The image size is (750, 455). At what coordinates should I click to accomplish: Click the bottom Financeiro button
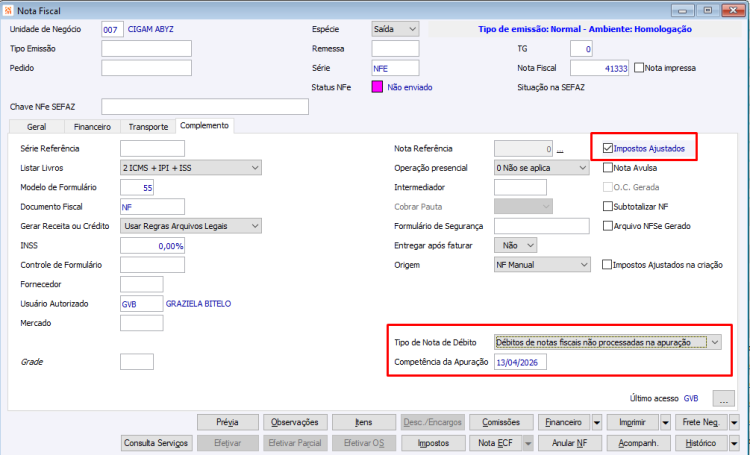(564, 422)
